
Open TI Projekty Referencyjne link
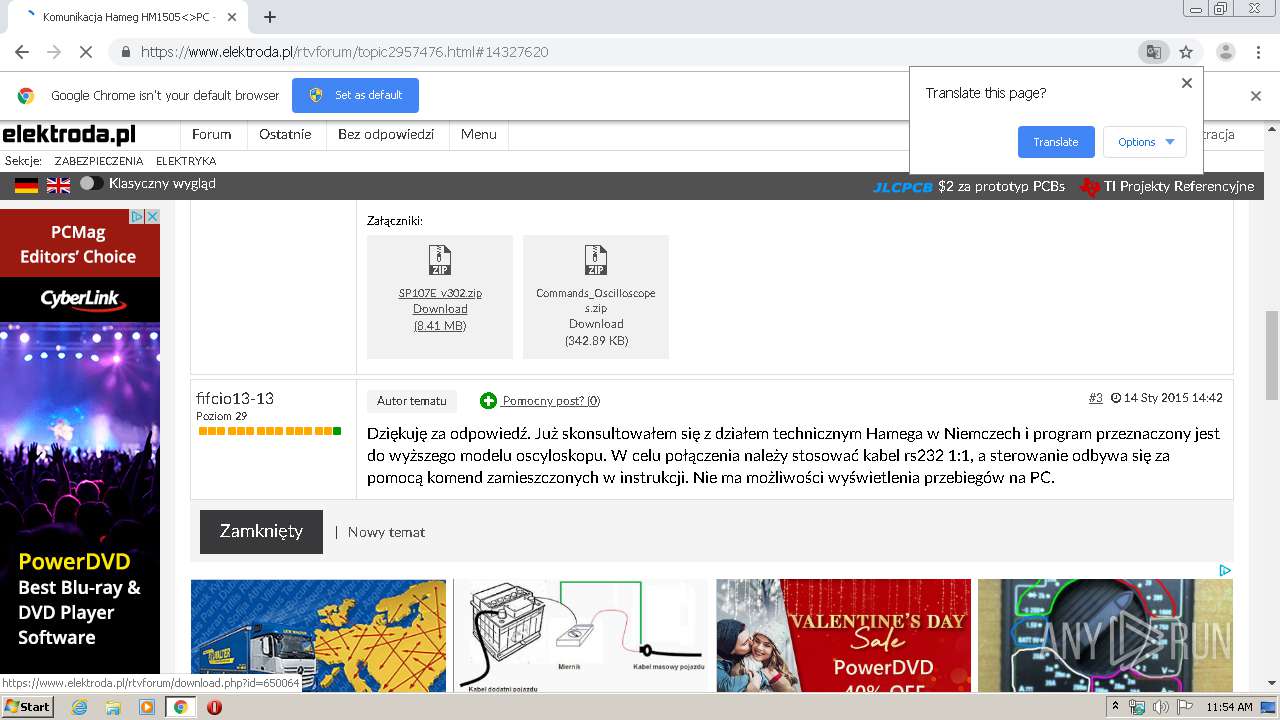[x=1168, y=186]
